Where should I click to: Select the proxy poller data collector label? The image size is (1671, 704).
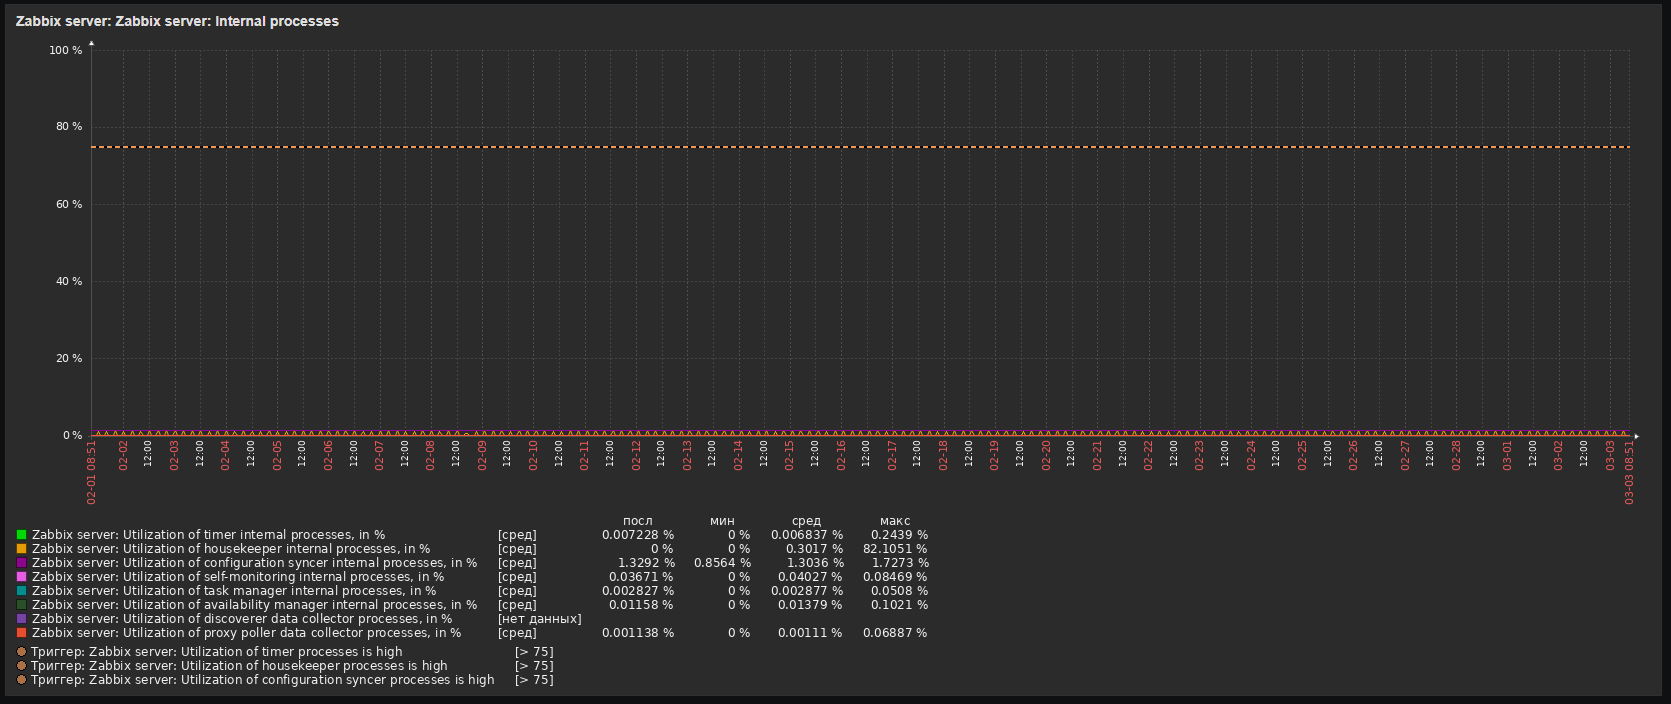point(246,633)
